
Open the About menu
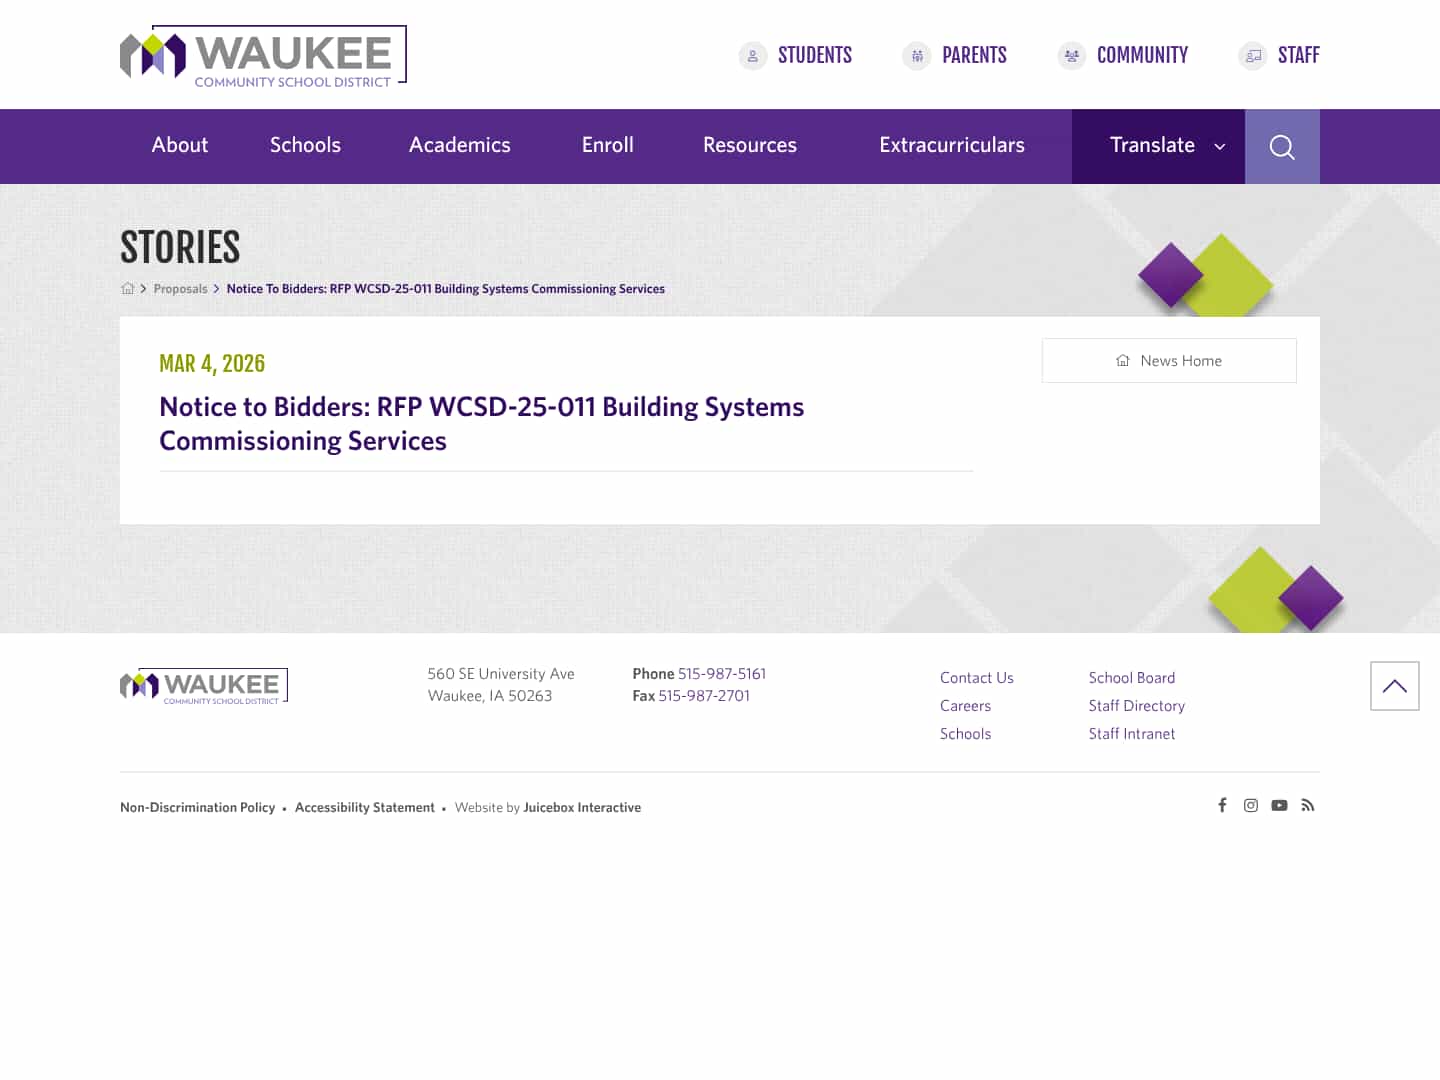pos(179,146)
